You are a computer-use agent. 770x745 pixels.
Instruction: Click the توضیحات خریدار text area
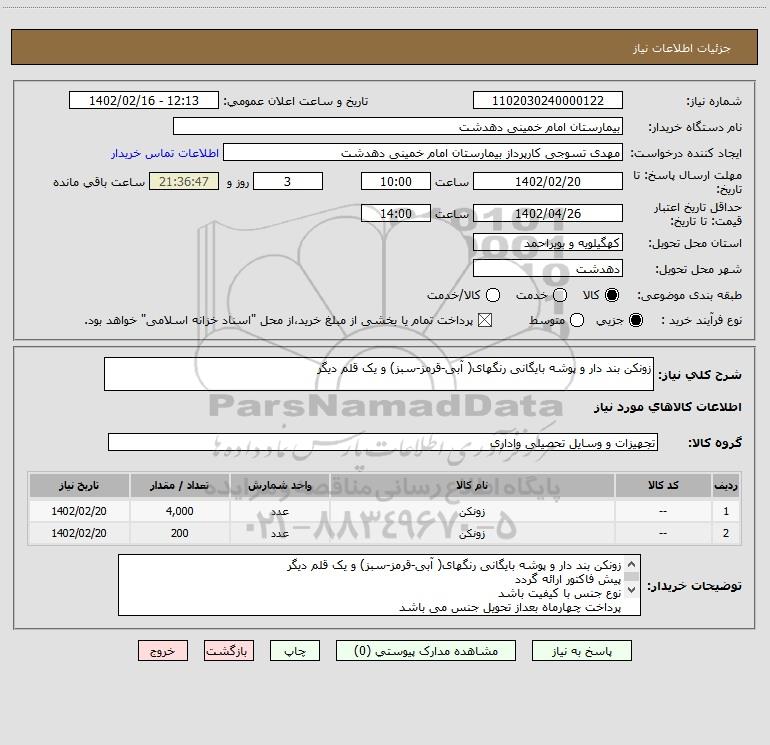click(x=379, y=585)
